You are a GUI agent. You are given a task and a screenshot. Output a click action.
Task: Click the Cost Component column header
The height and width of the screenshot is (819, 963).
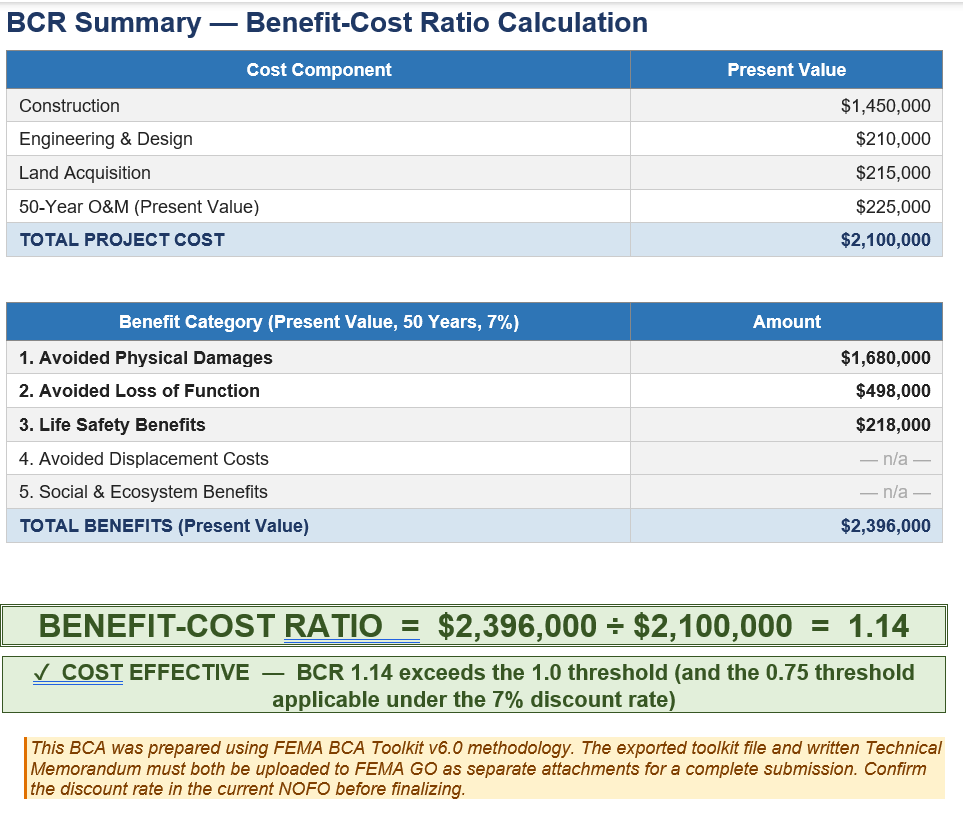(318, 70)
